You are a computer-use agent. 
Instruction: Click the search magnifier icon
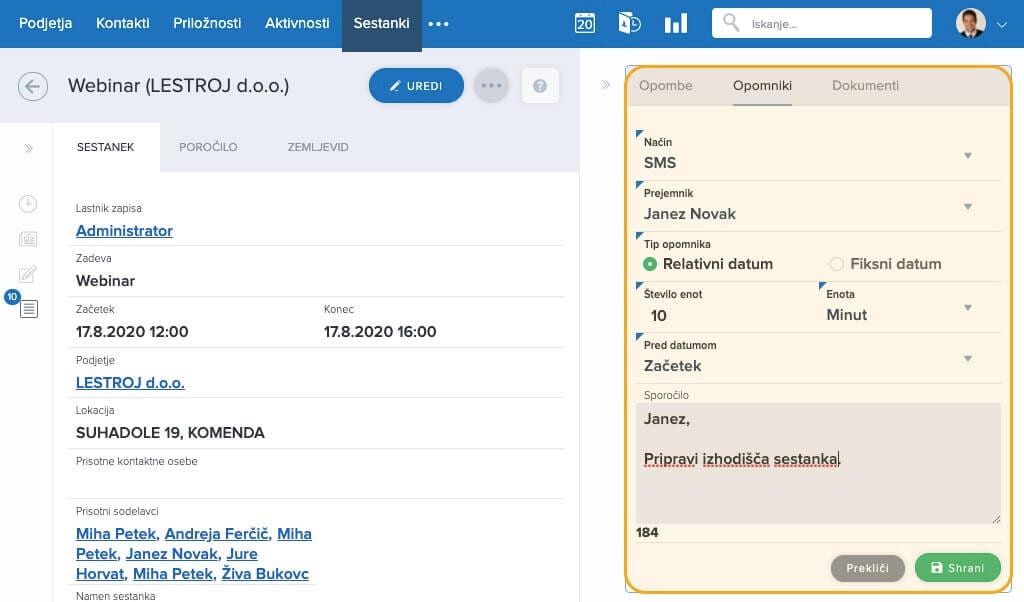tap(731, 23)
